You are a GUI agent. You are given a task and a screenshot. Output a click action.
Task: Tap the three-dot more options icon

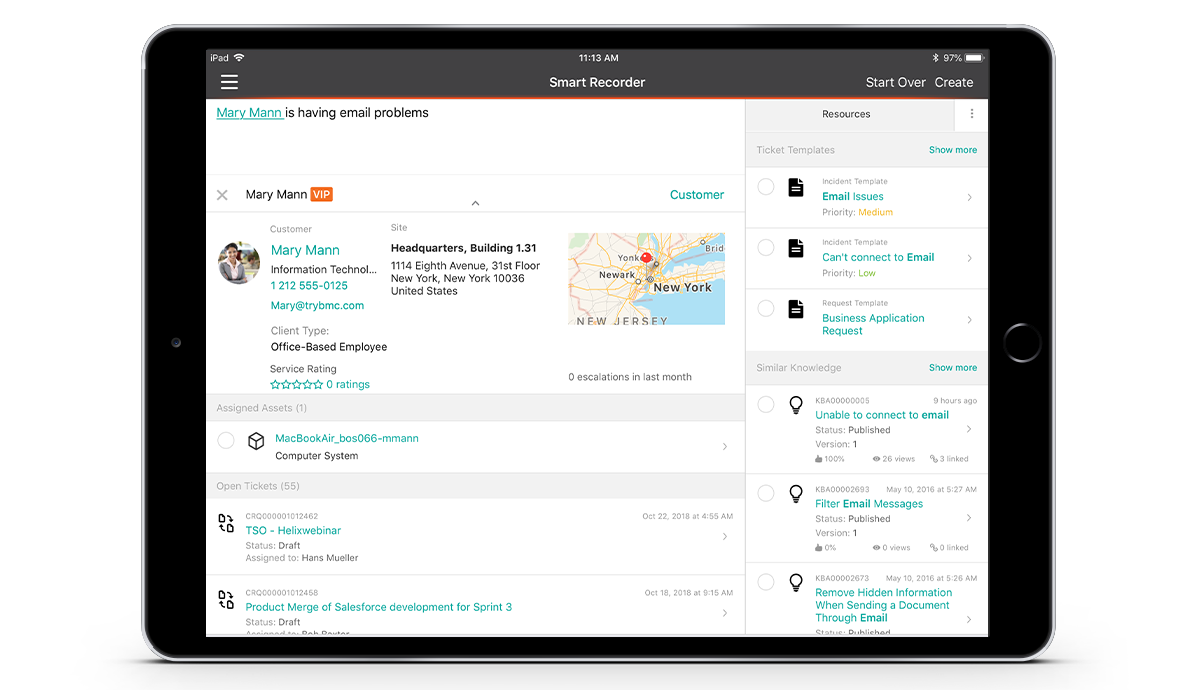pos(971,114)
